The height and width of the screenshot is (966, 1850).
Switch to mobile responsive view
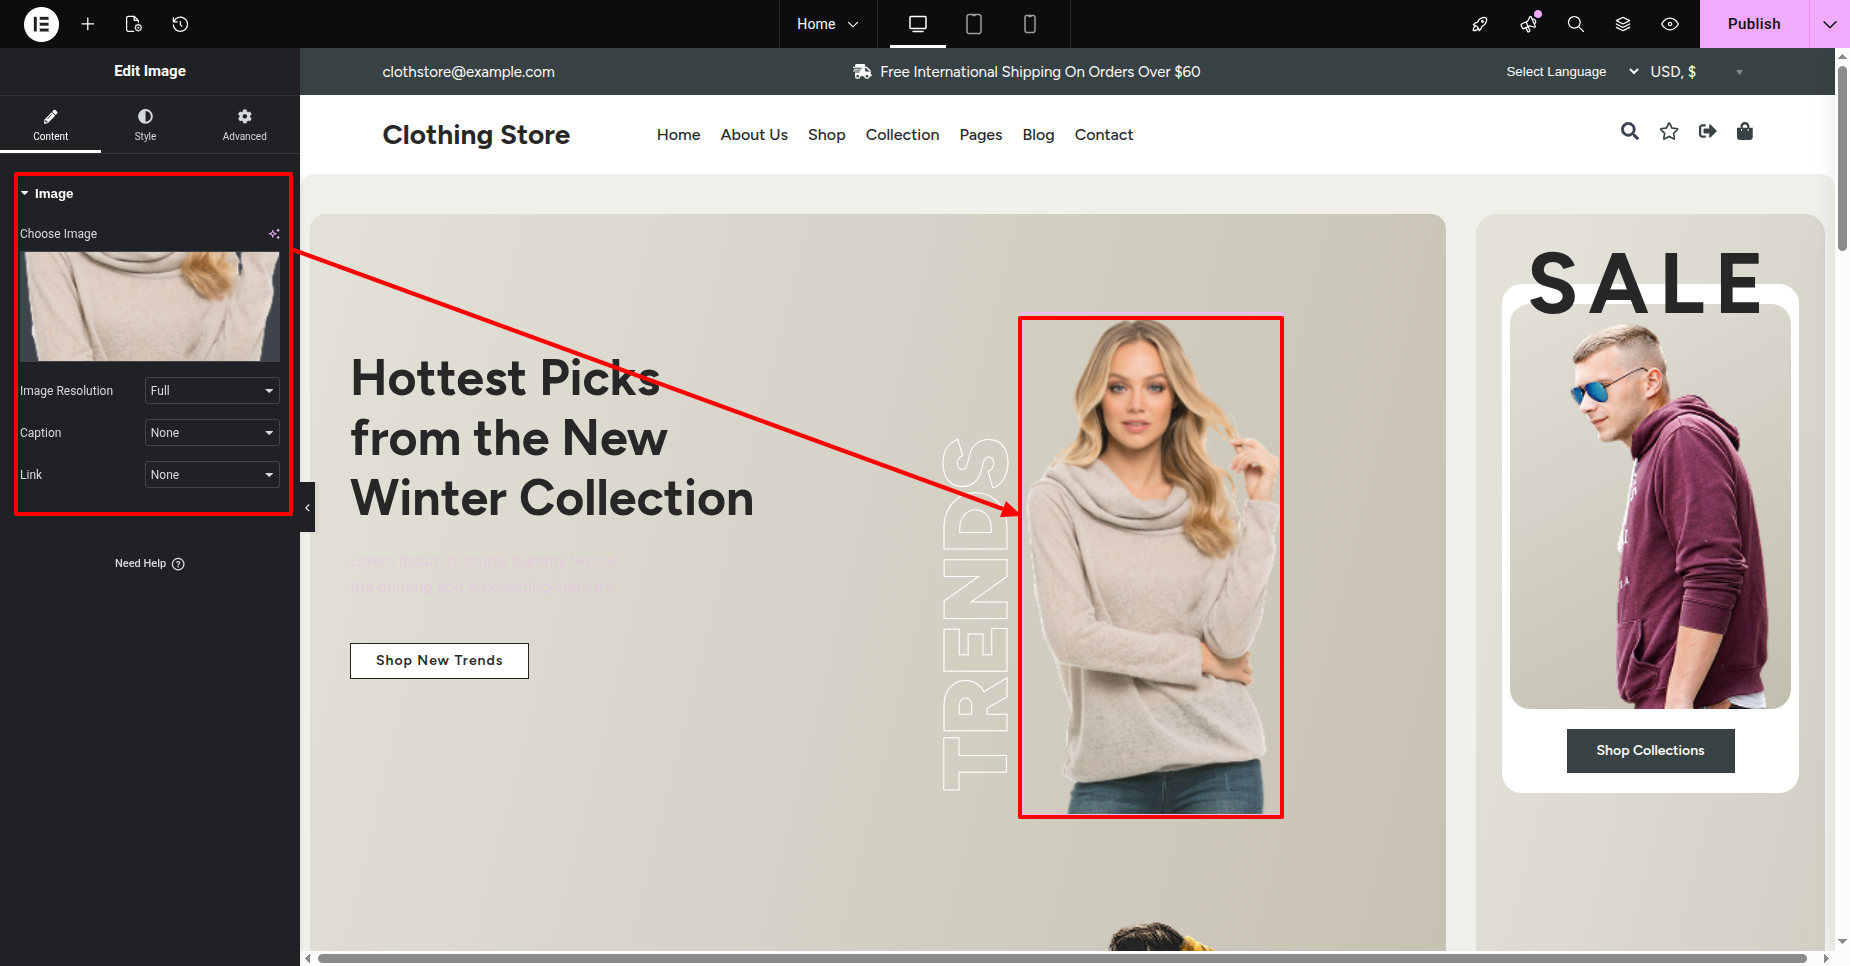(x=1029, y=24)
